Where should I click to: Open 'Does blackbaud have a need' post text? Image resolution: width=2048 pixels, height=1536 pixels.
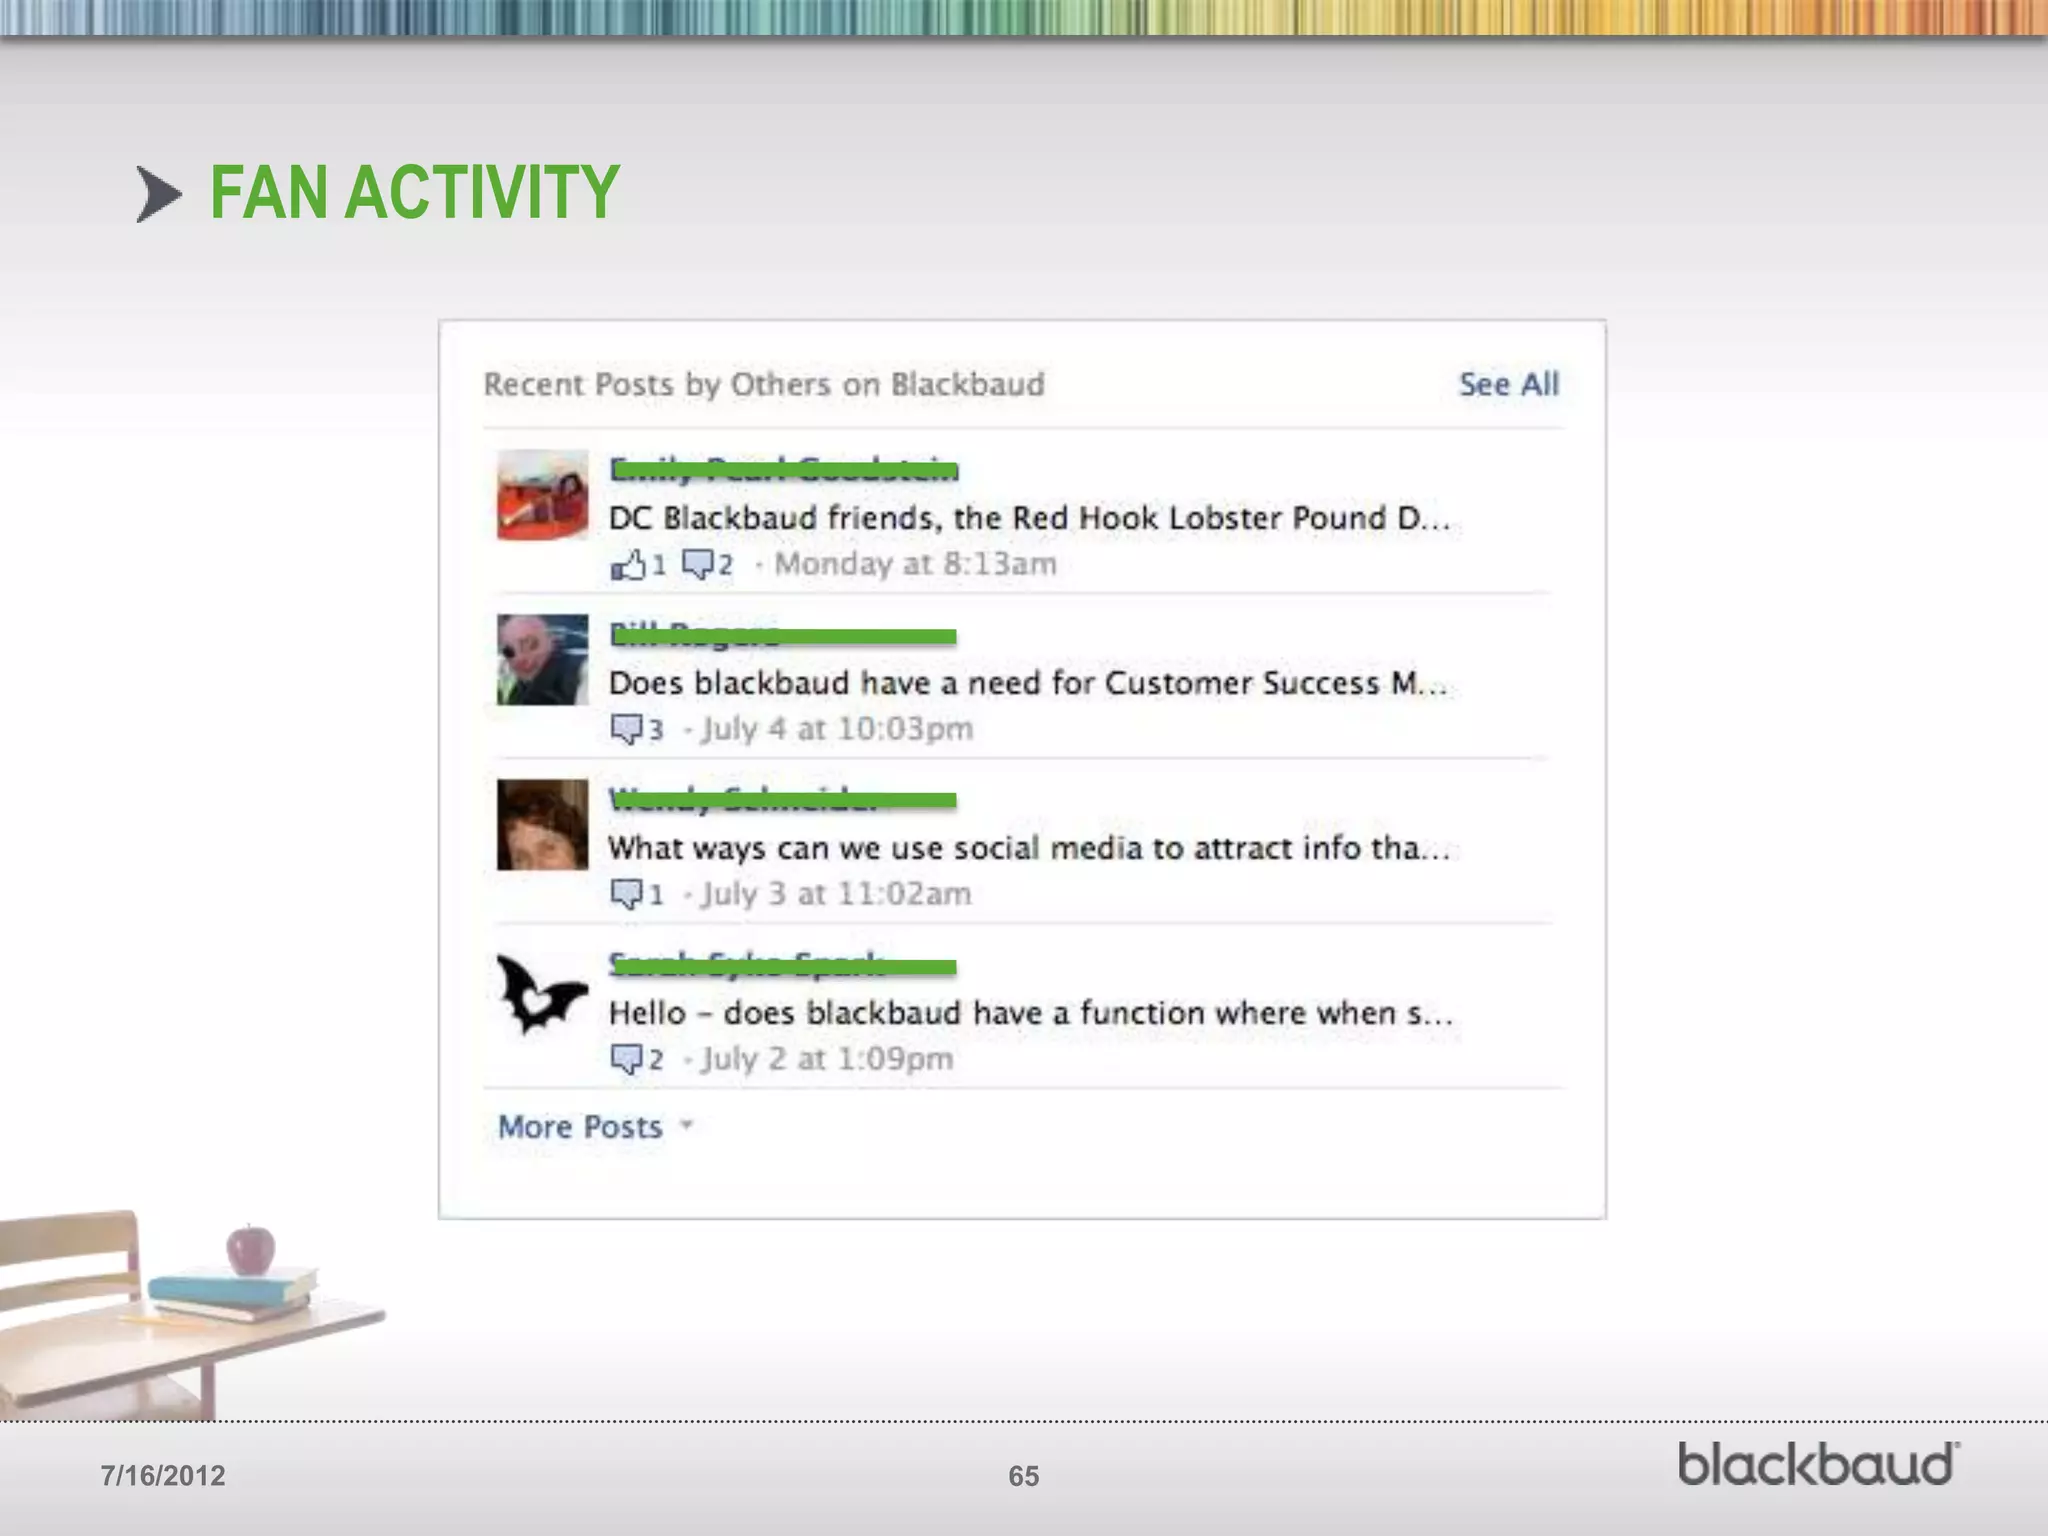tap(1026, 683)
